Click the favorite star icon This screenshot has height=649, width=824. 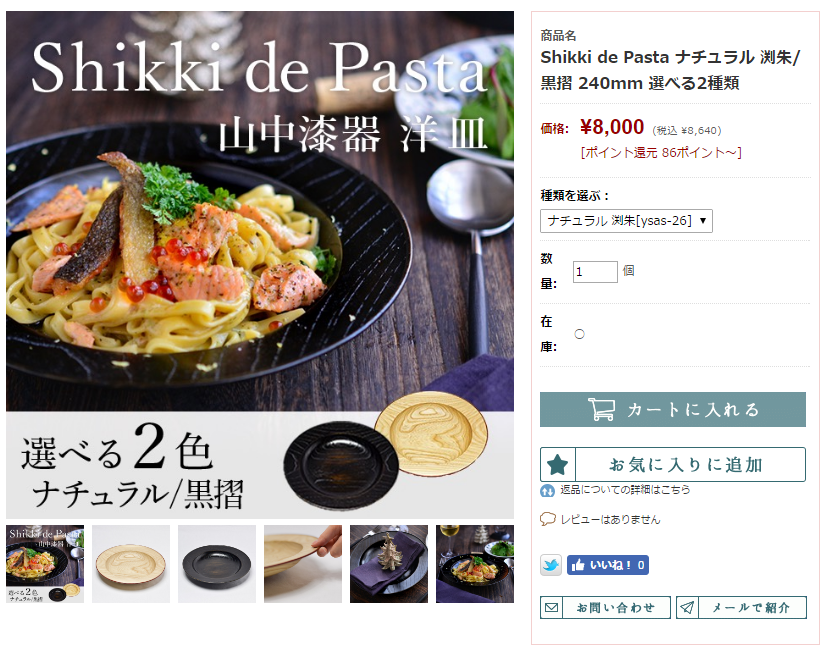tap(558, 465)
